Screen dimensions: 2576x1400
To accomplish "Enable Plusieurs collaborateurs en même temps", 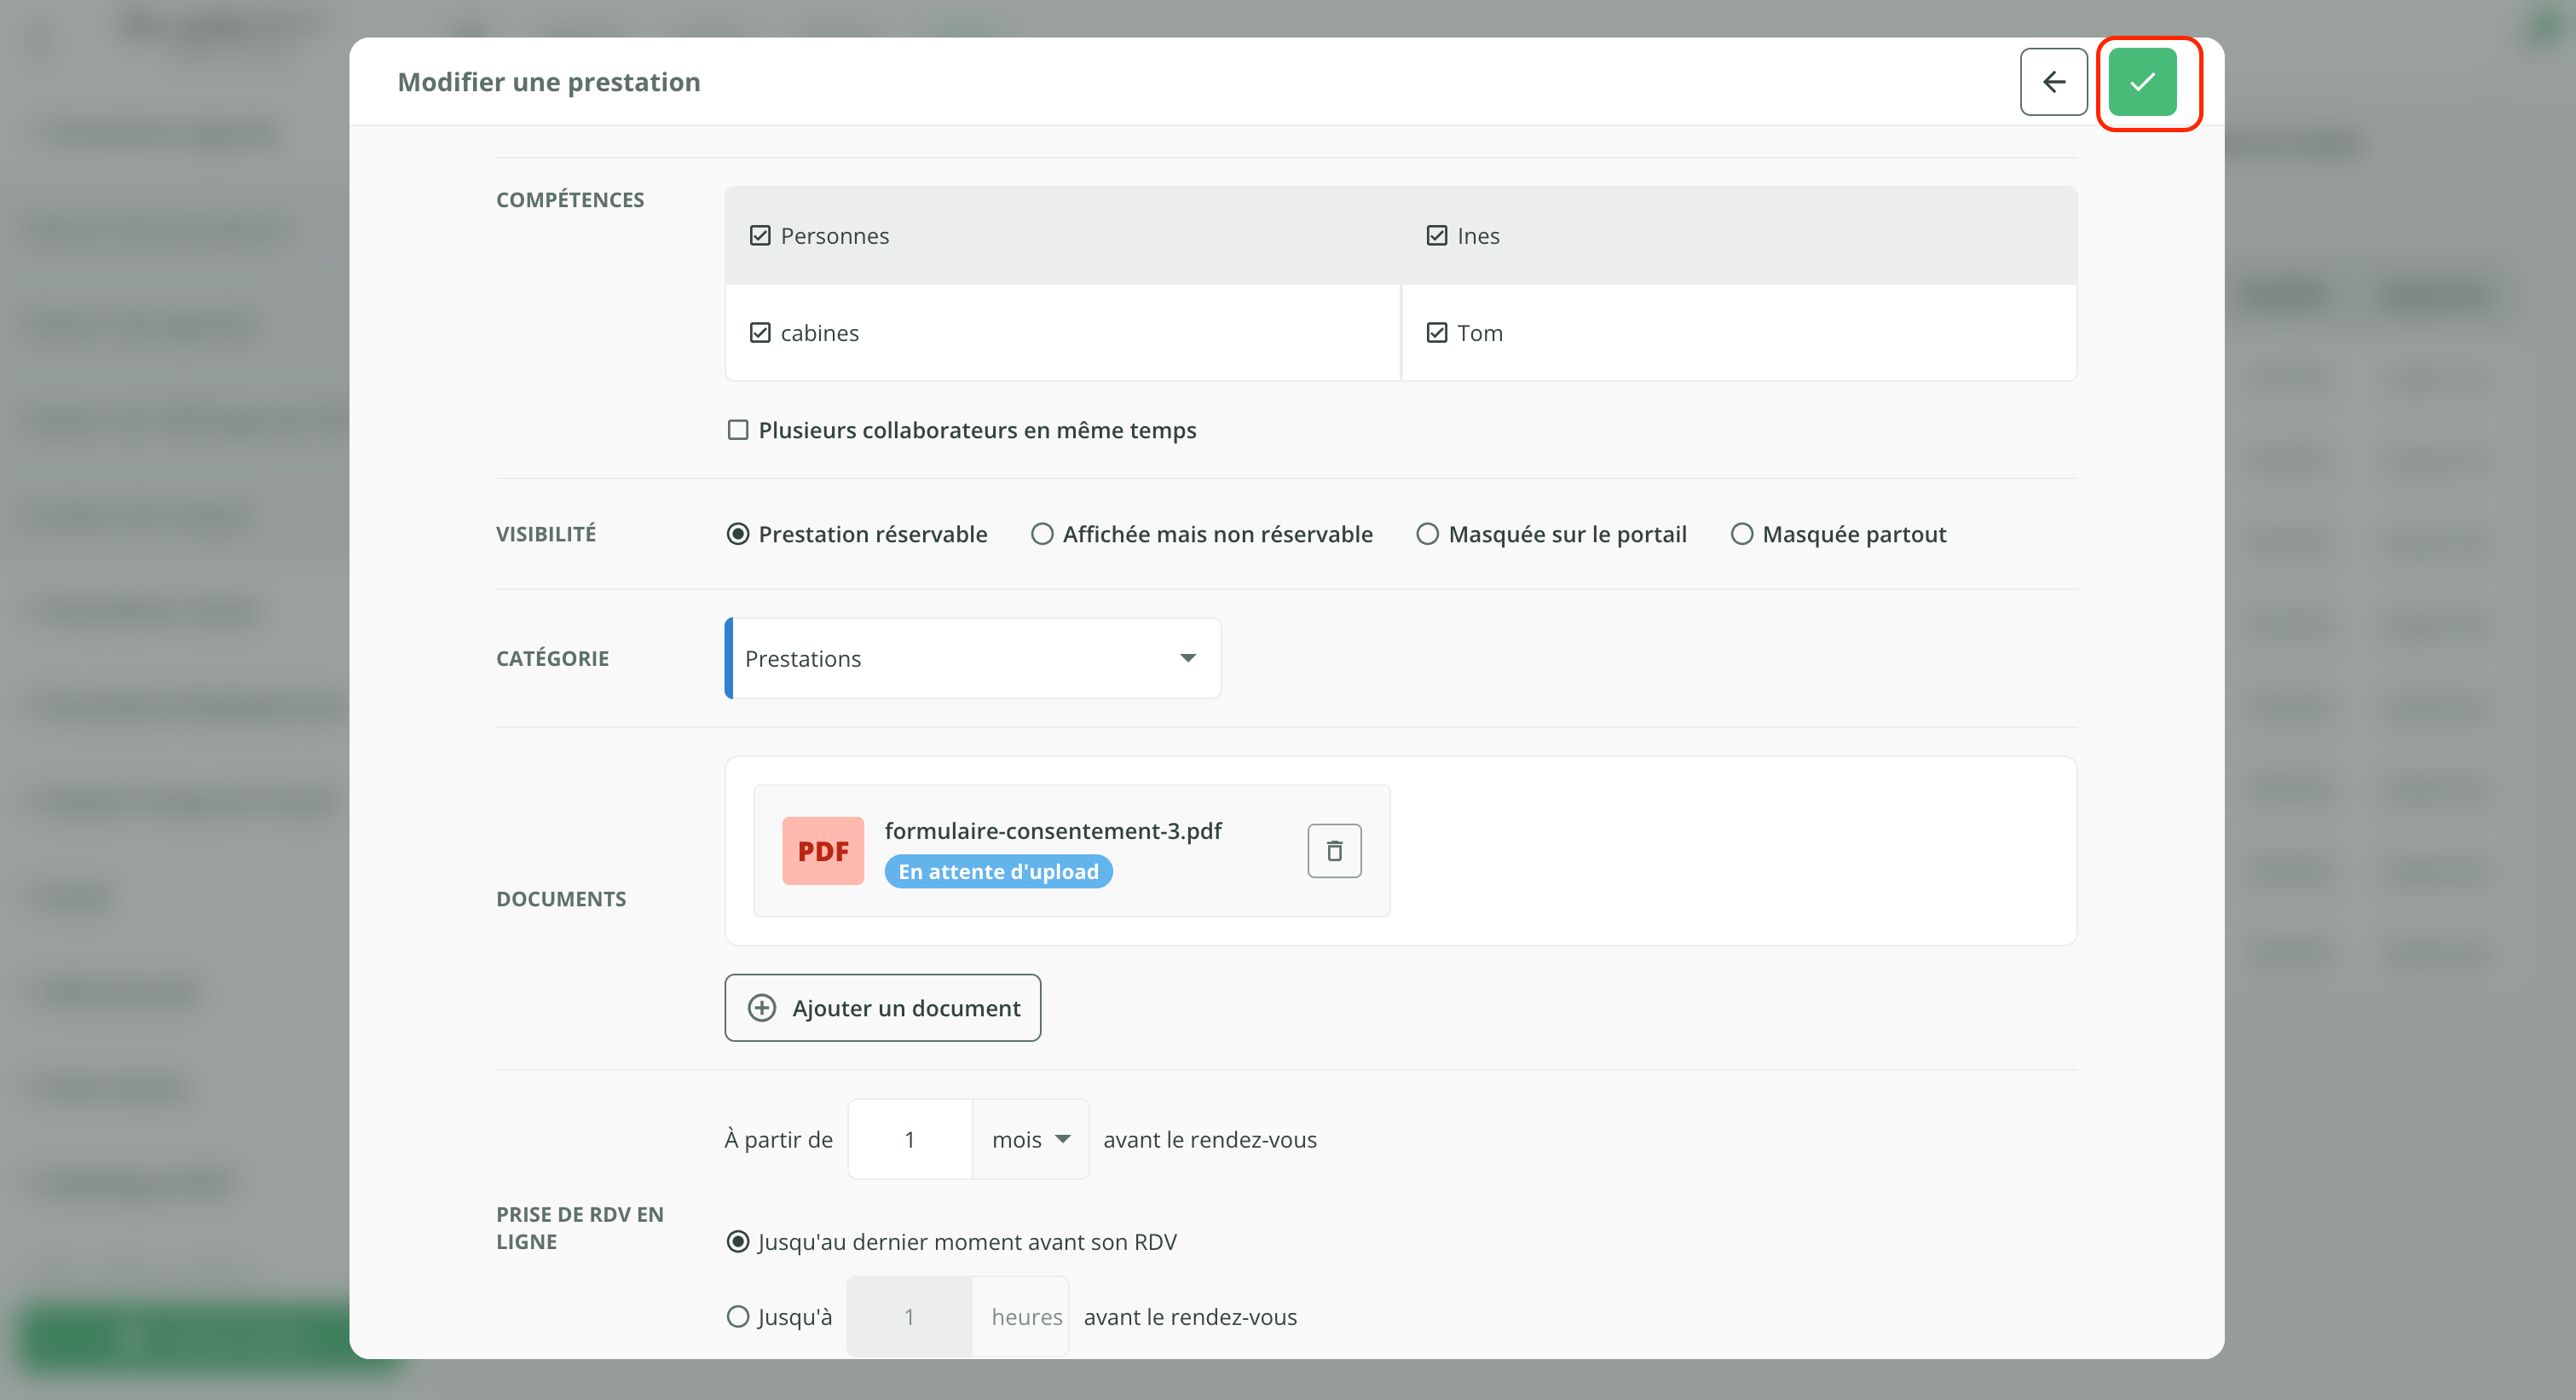I will (738, 430).
